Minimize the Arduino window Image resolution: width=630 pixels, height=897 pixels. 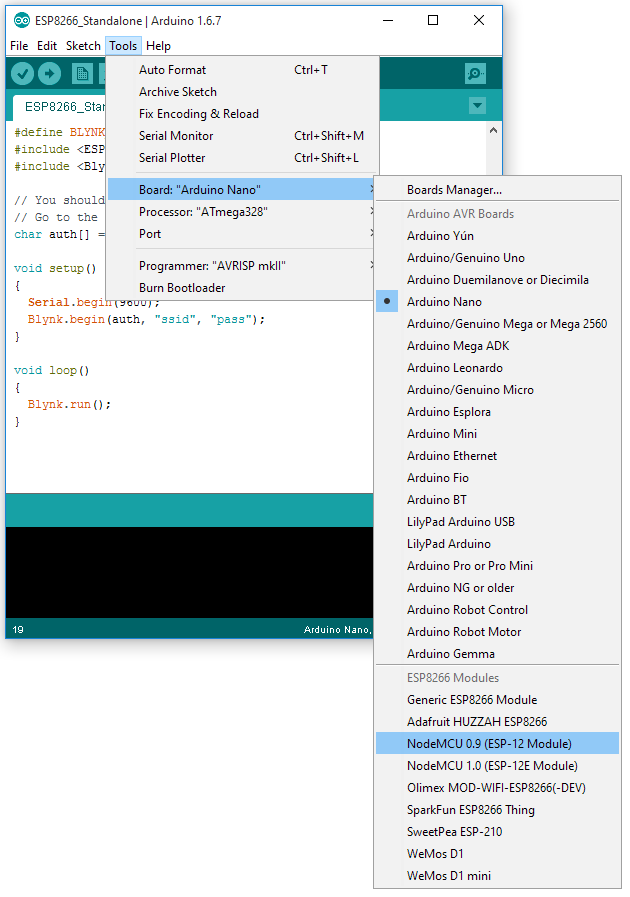[388, 21]
